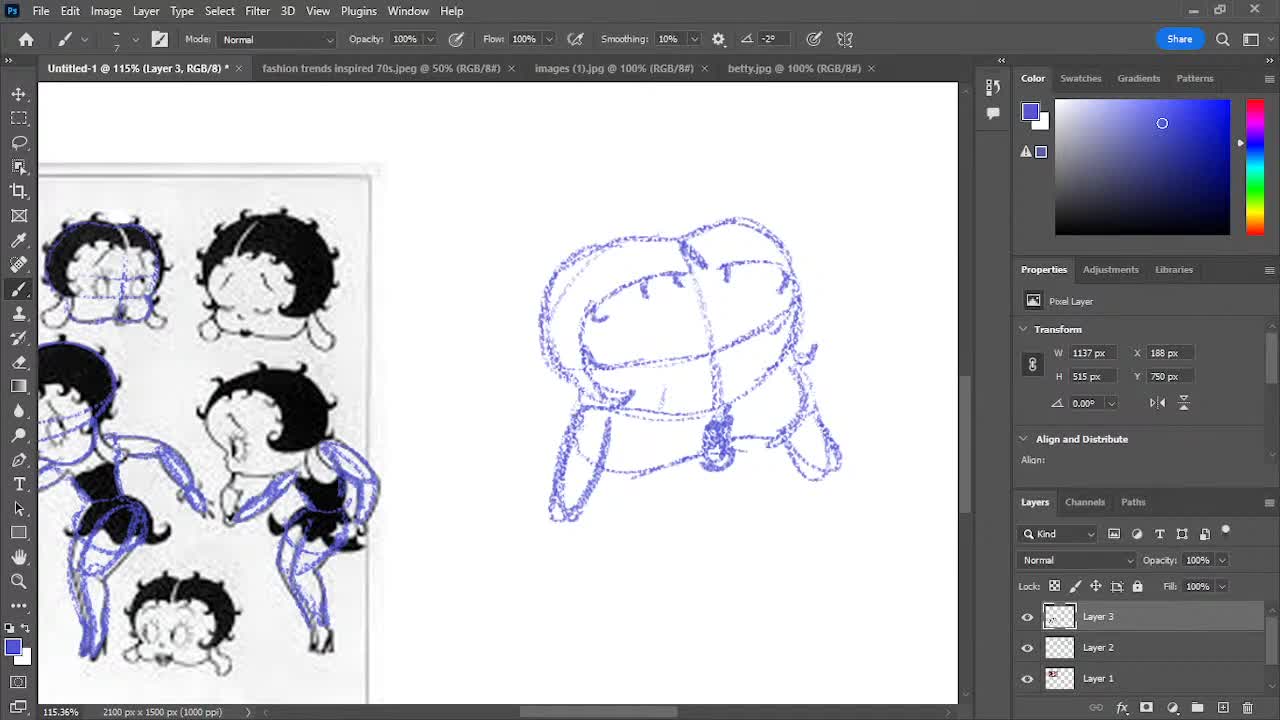Open brush Opacity slider dropdown arrow
Screen dimensions: 1280x720
pos(430,39)
